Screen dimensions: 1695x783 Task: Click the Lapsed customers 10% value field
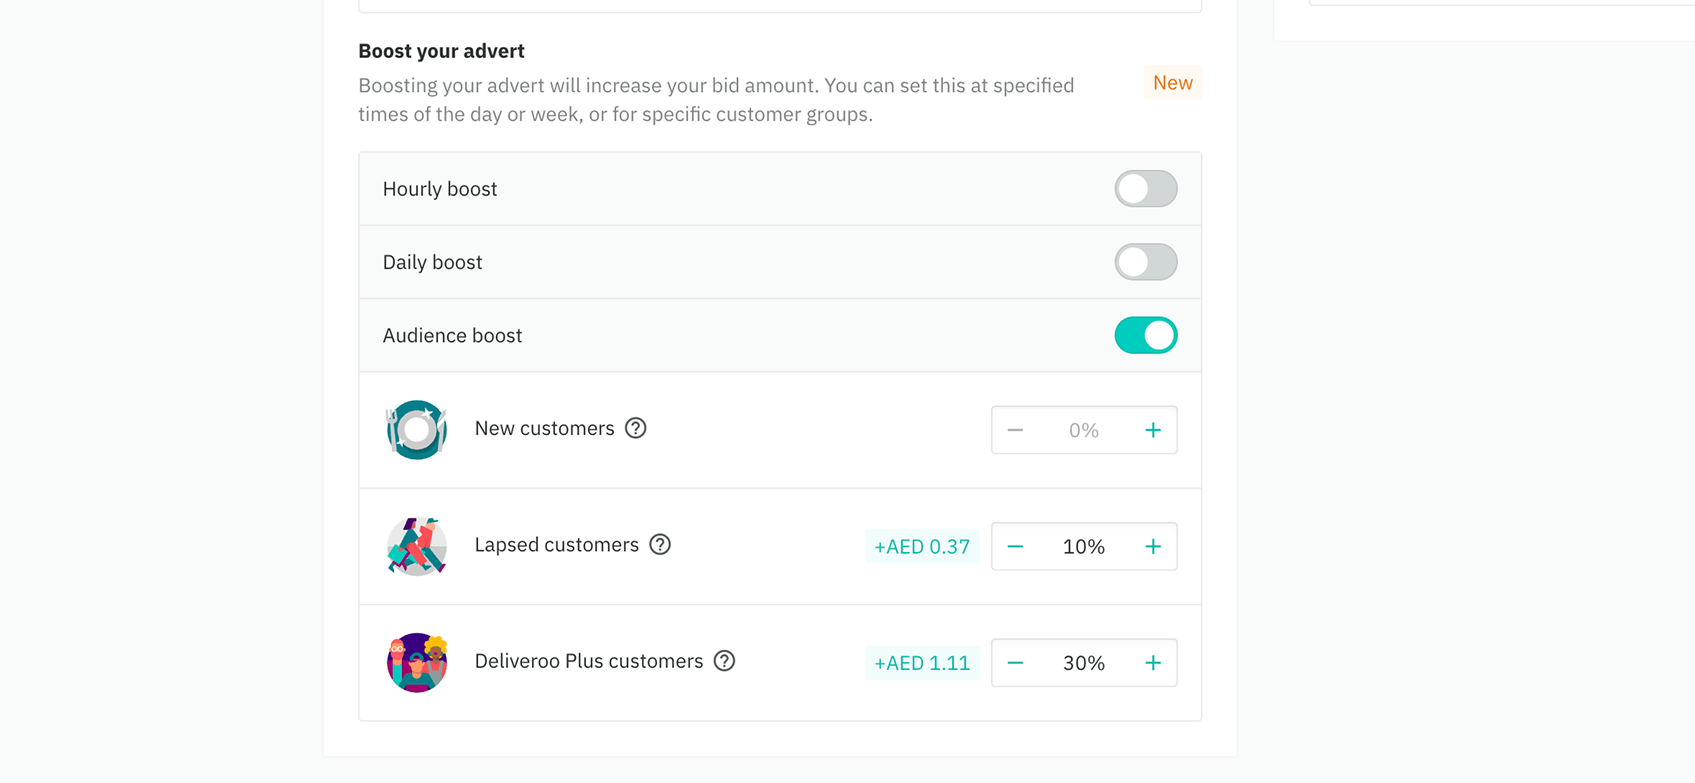point(1084,546)
